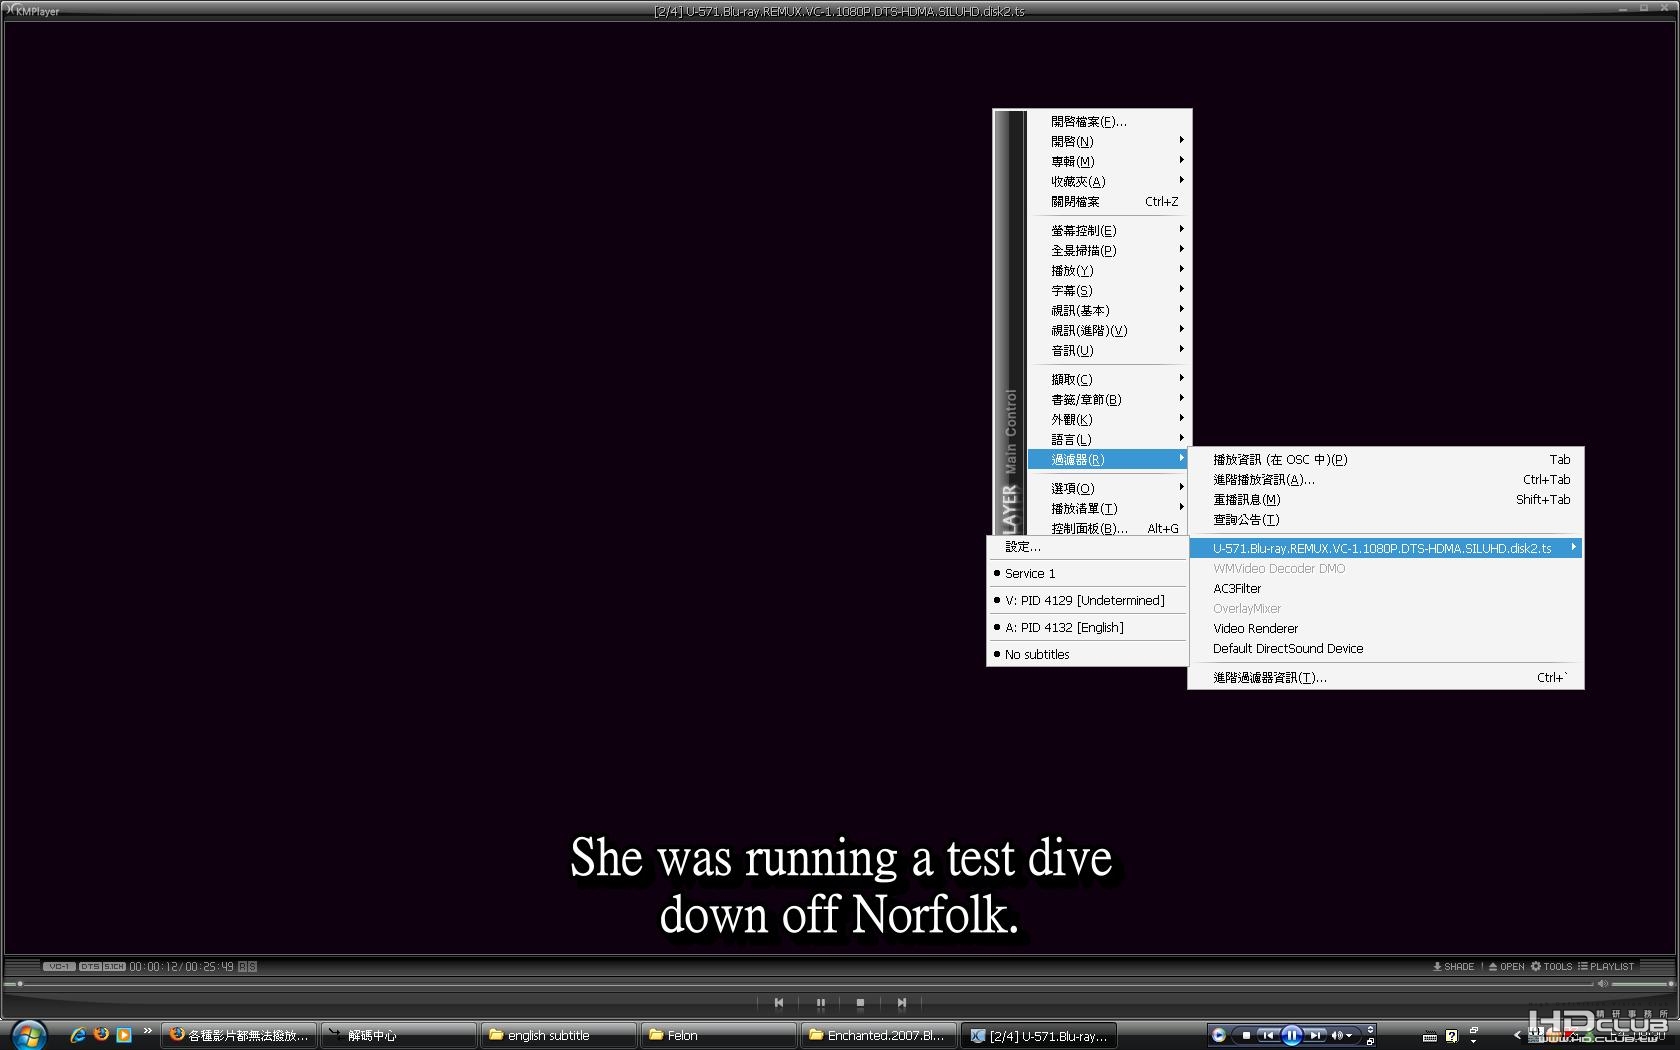This screenshot has width=1680, height=1050.
Task: Switch to the 解碼中心 taskbar window
Action: tap(399, 1035)
